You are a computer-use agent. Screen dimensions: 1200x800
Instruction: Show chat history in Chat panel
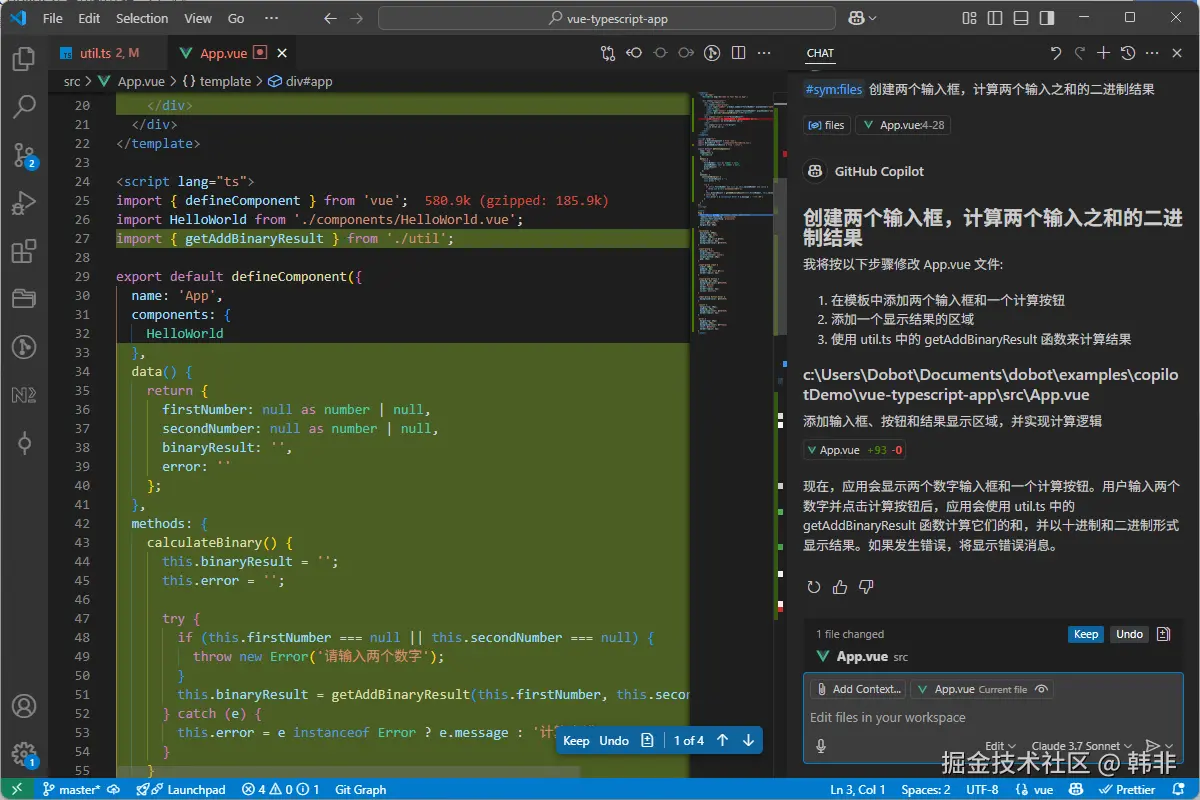point(1128,53)
